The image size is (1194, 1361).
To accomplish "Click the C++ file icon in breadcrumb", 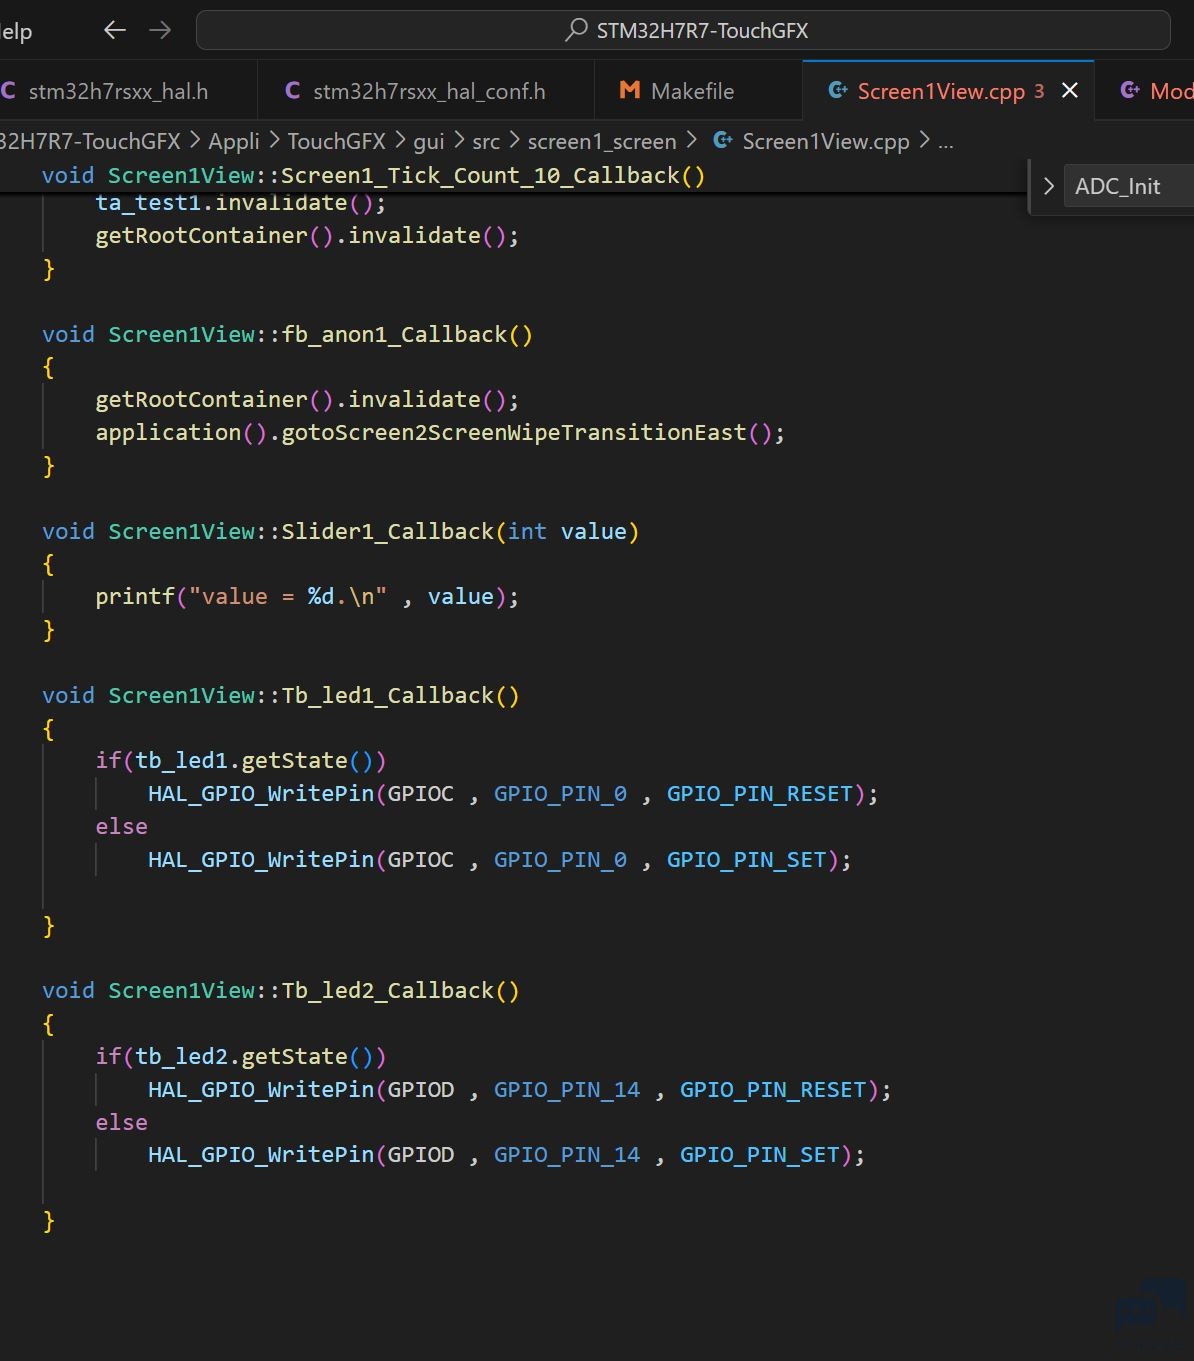I will 722,141.
